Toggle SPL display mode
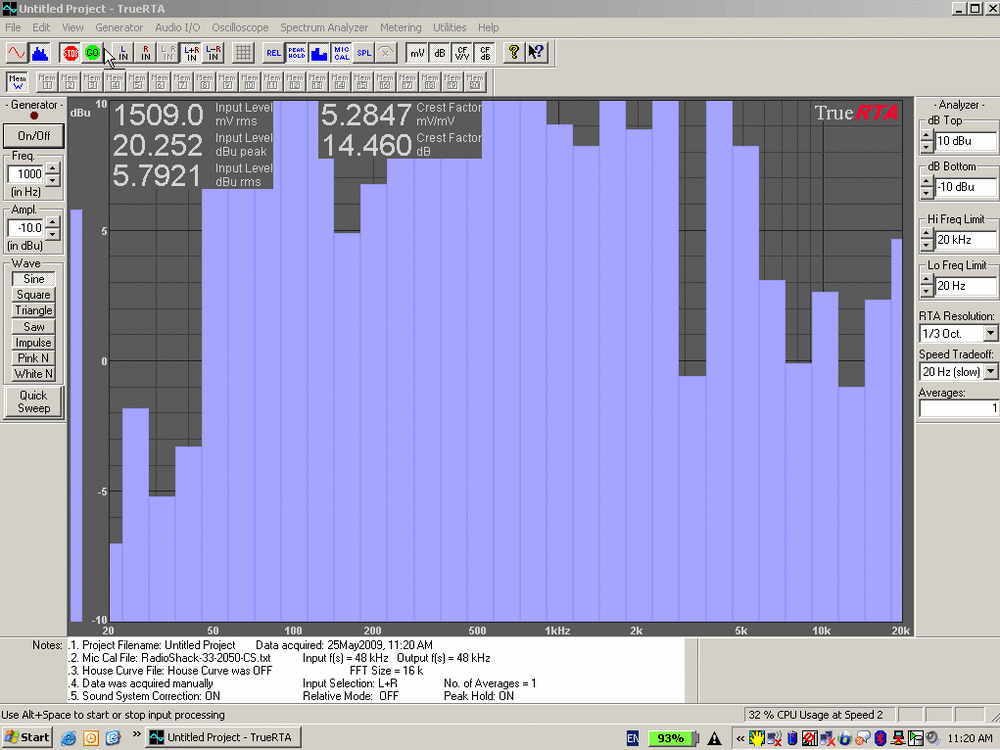The image size is (1000, 750). click(x=364, y=53)
